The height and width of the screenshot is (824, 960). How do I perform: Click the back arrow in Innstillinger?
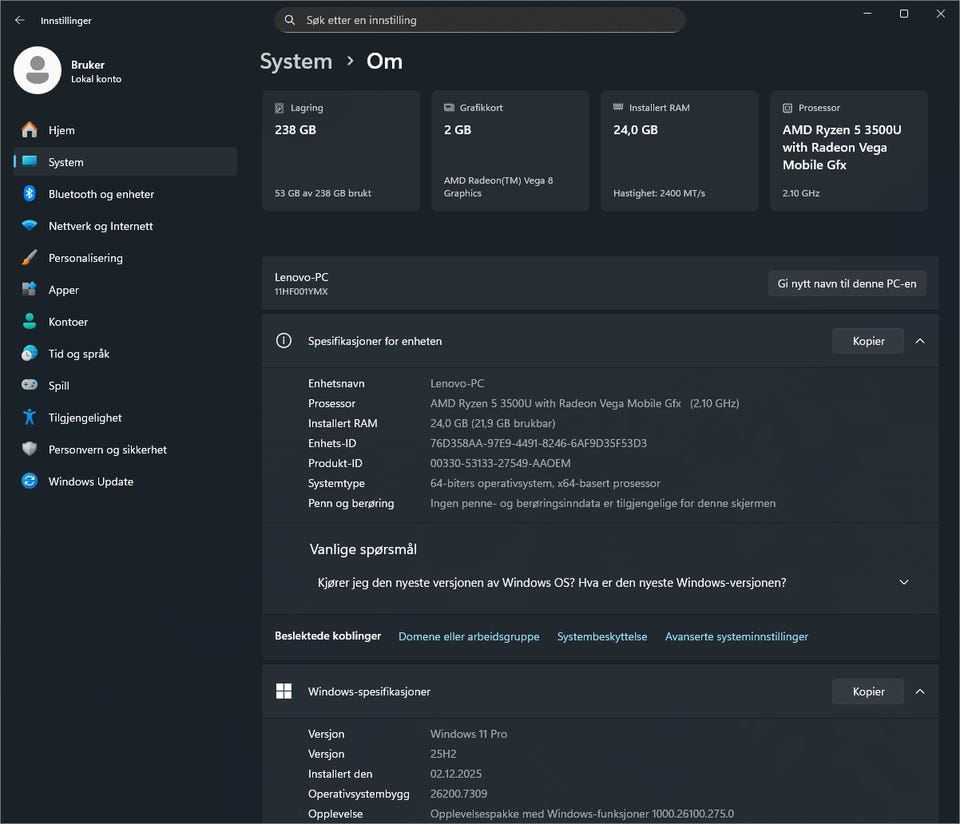[x=20, y=20]
